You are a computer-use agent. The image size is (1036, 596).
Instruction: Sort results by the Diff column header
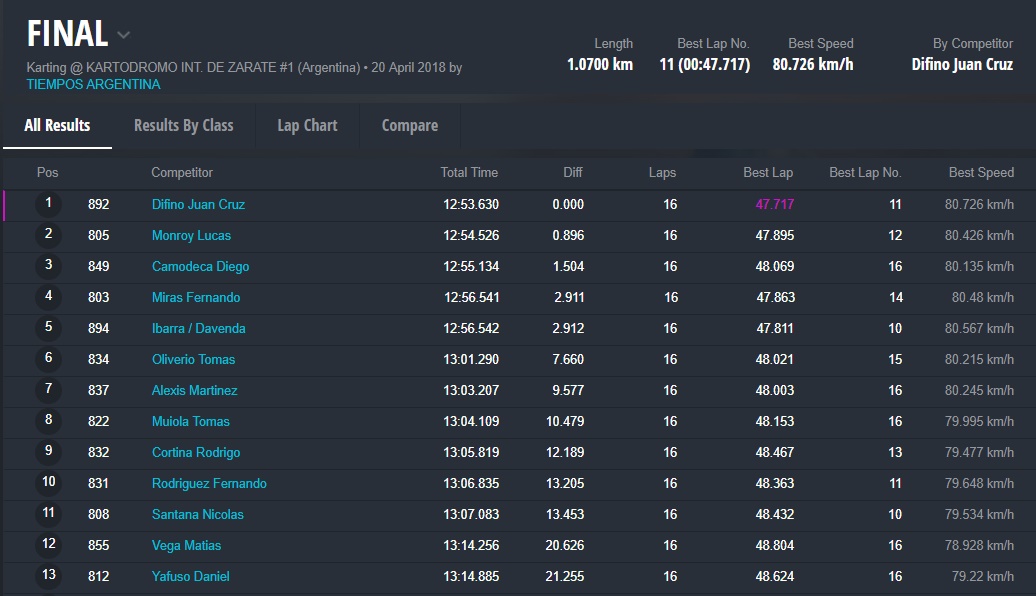(x=572, y=172)
